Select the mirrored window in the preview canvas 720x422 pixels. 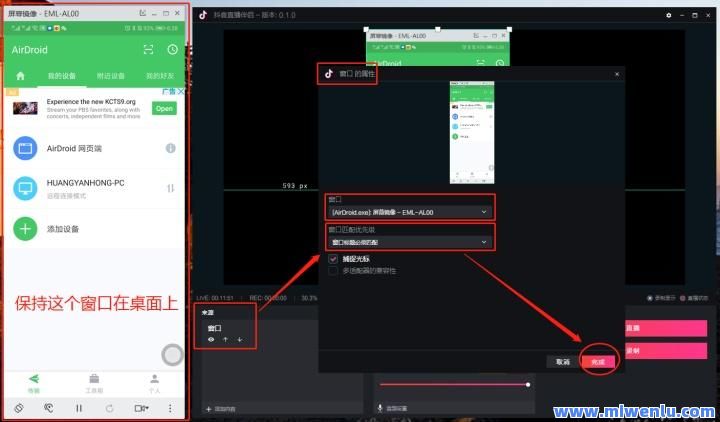click(x=438, y=47)
